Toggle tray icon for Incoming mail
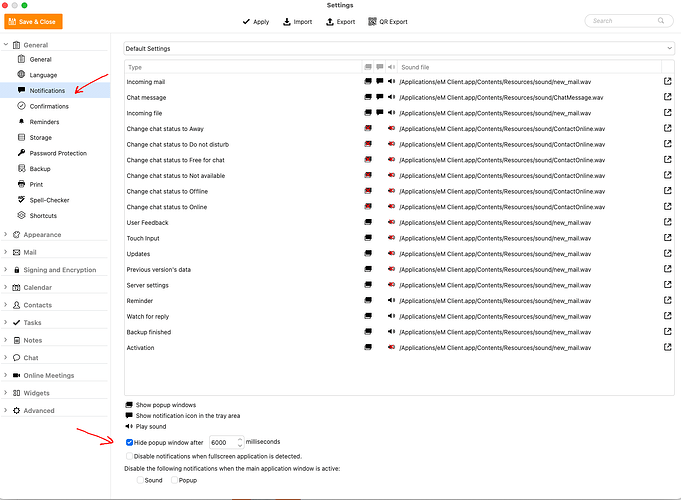 tap(380, 81)
